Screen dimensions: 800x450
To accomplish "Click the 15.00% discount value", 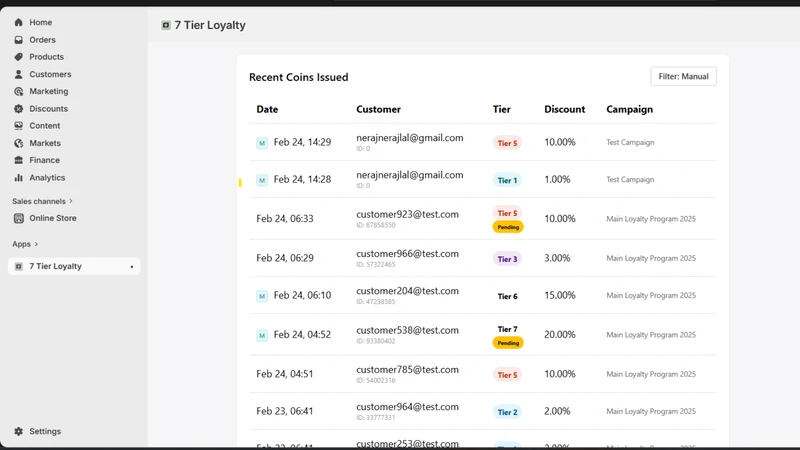I will [x=560, y=295].
